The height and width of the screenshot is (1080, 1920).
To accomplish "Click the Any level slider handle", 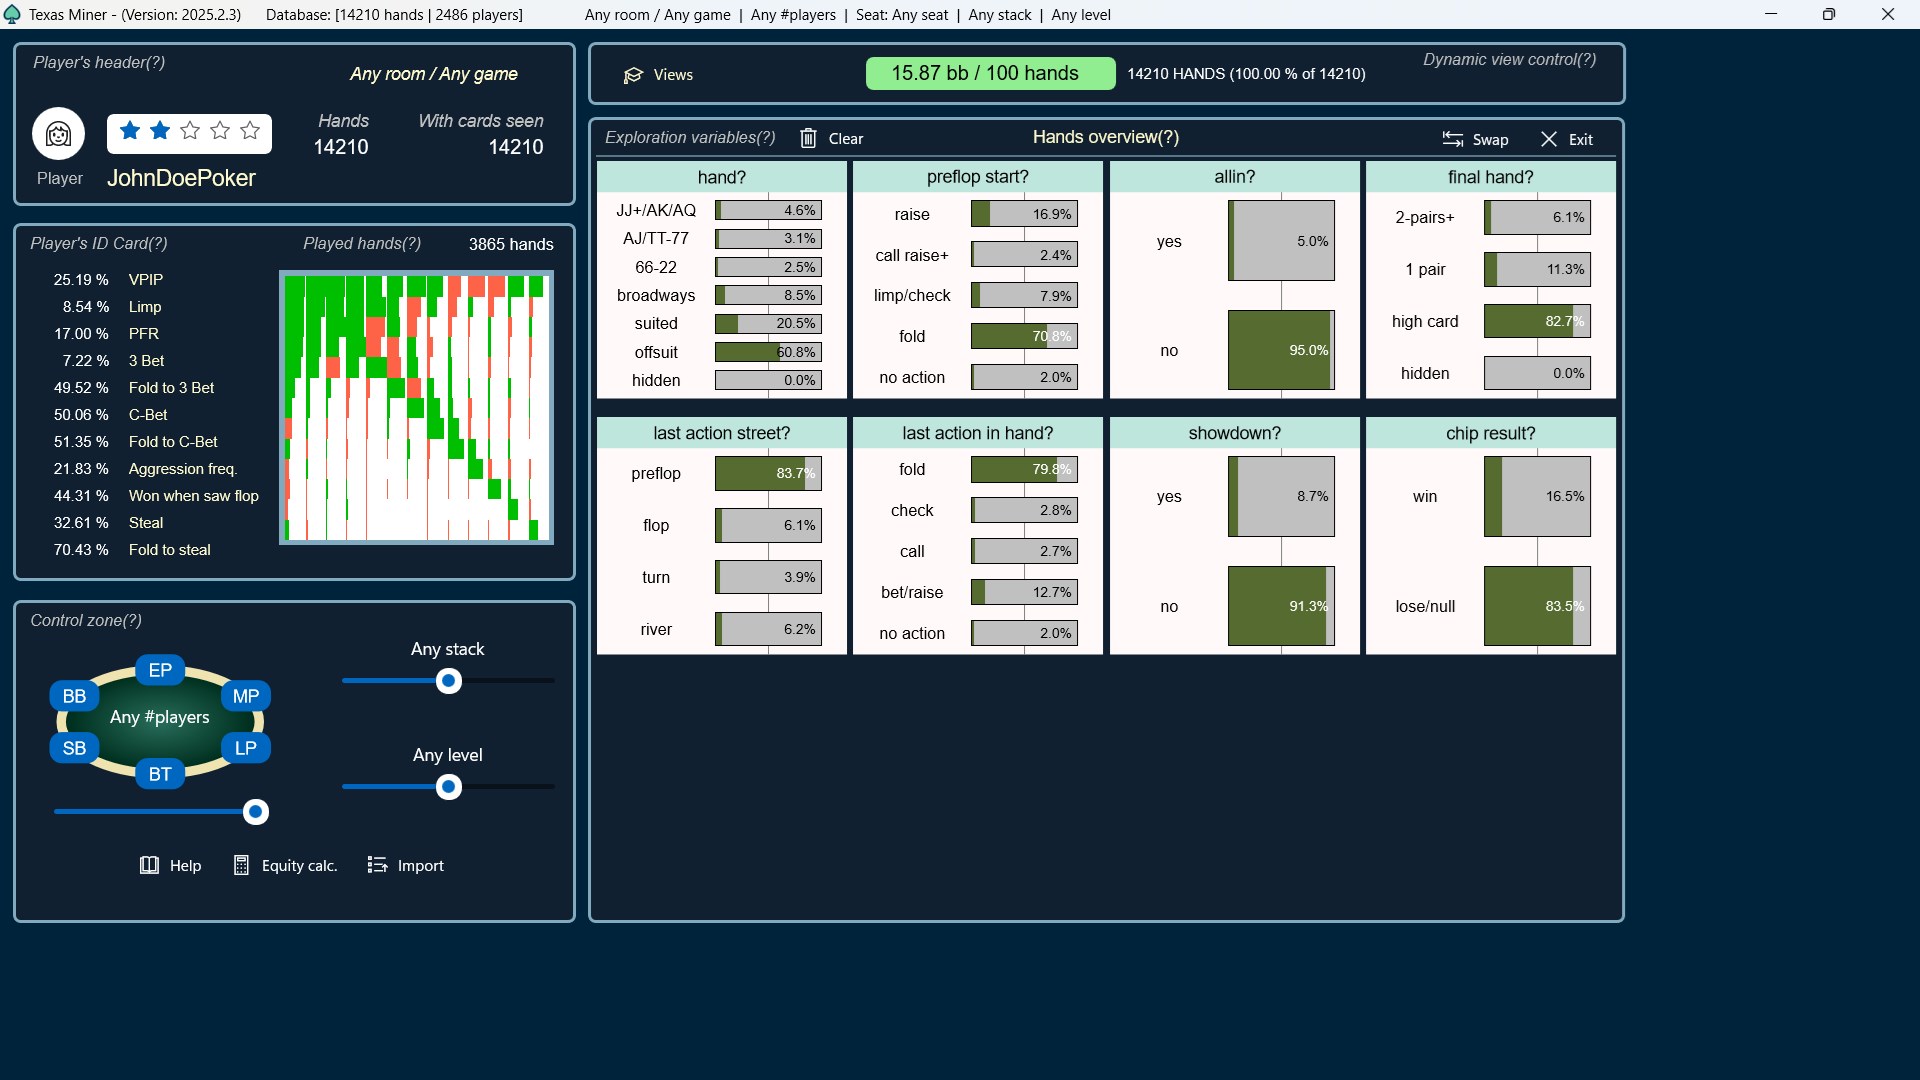I will pos(449,787).
